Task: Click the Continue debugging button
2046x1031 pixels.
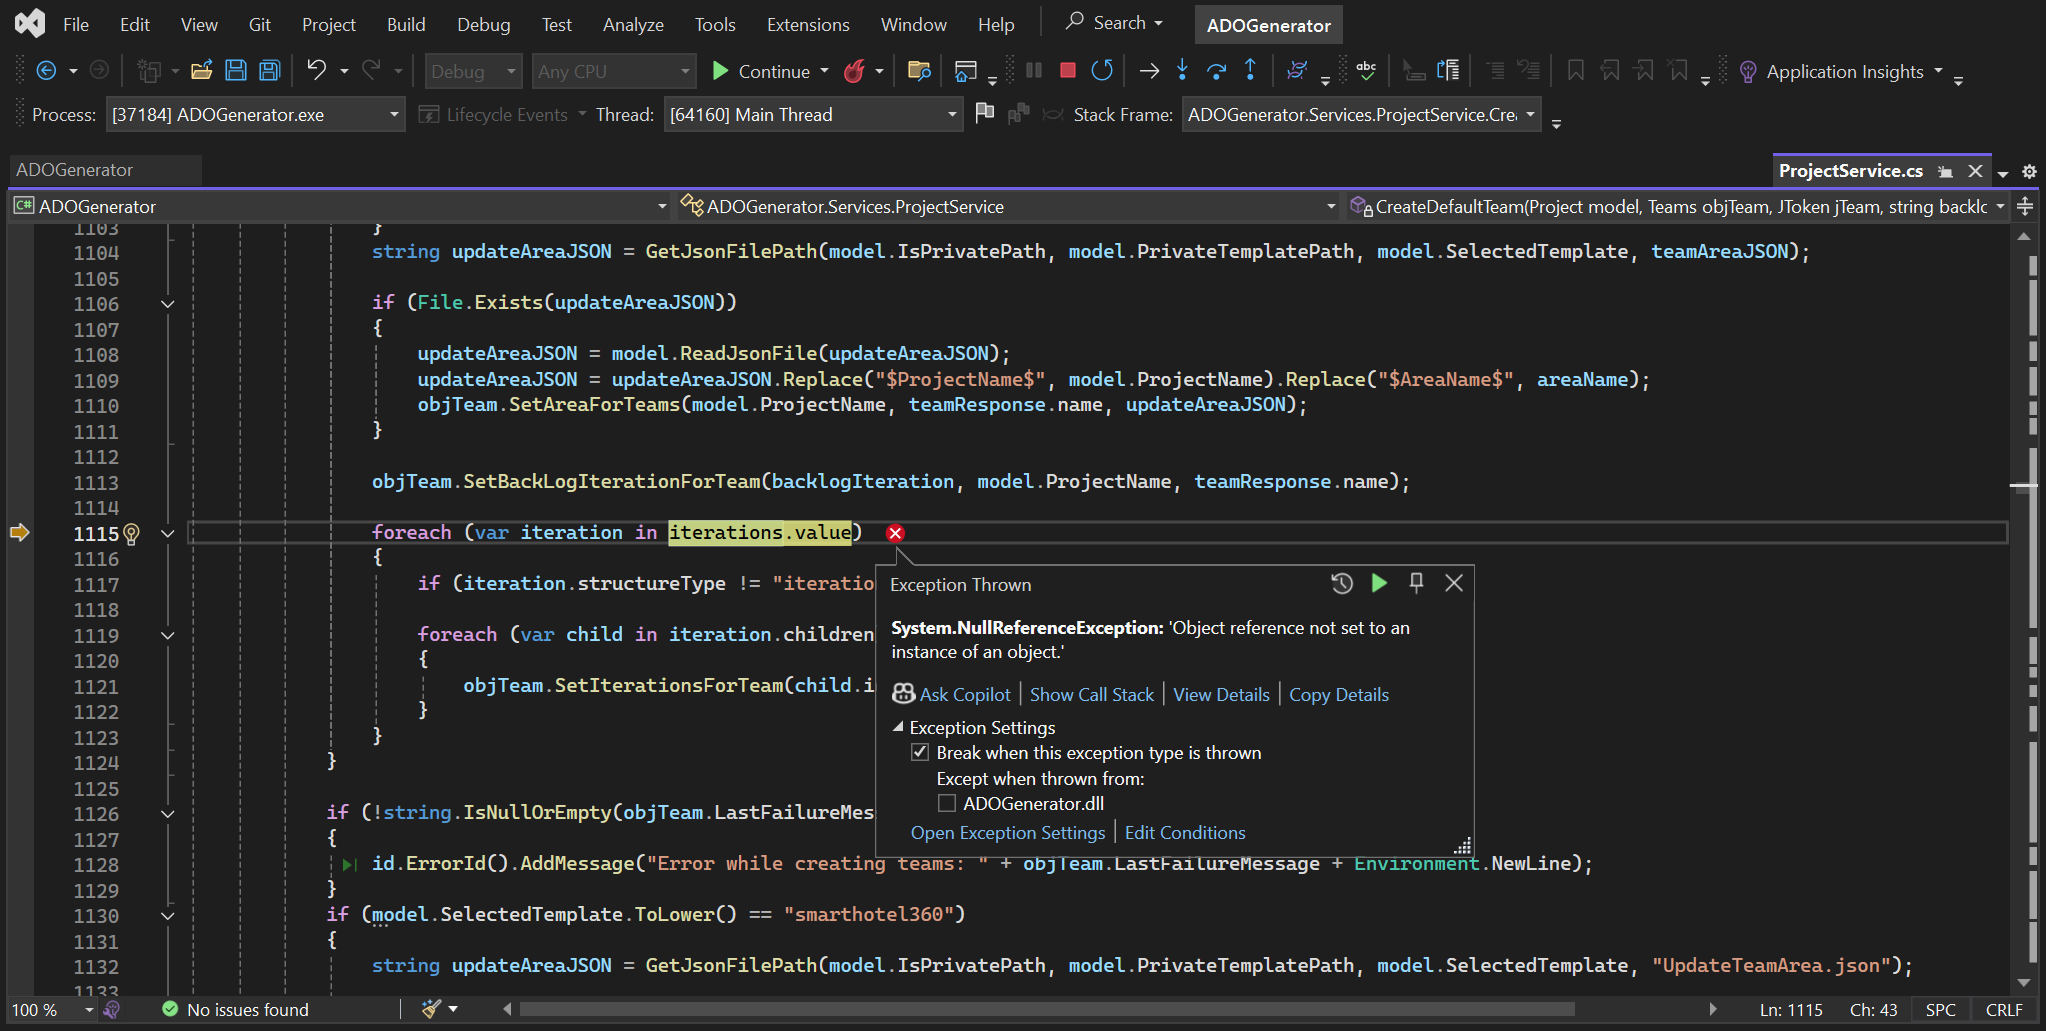Action: tap(761, 71)
